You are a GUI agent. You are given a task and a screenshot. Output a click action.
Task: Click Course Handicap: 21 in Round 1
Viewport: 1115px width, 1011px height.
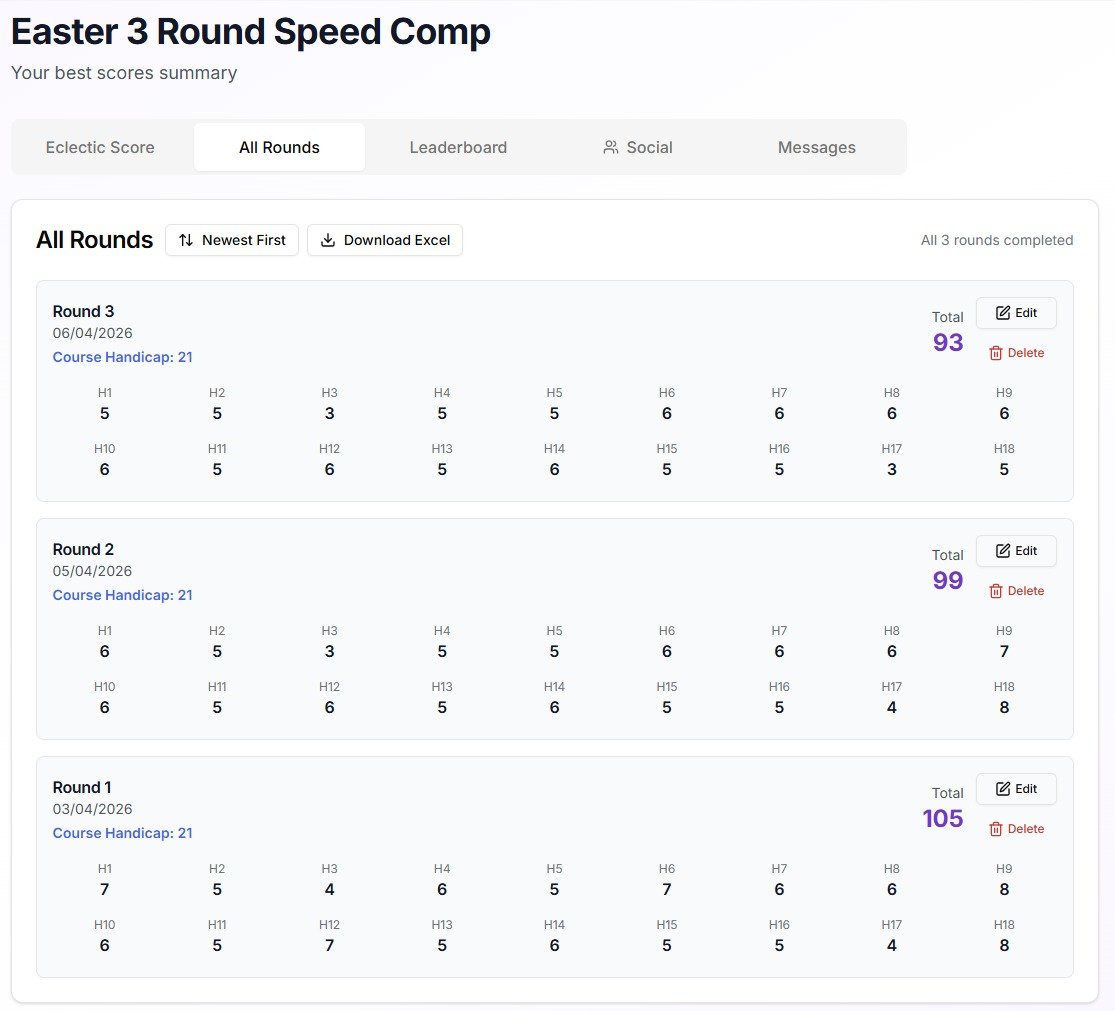122,834
